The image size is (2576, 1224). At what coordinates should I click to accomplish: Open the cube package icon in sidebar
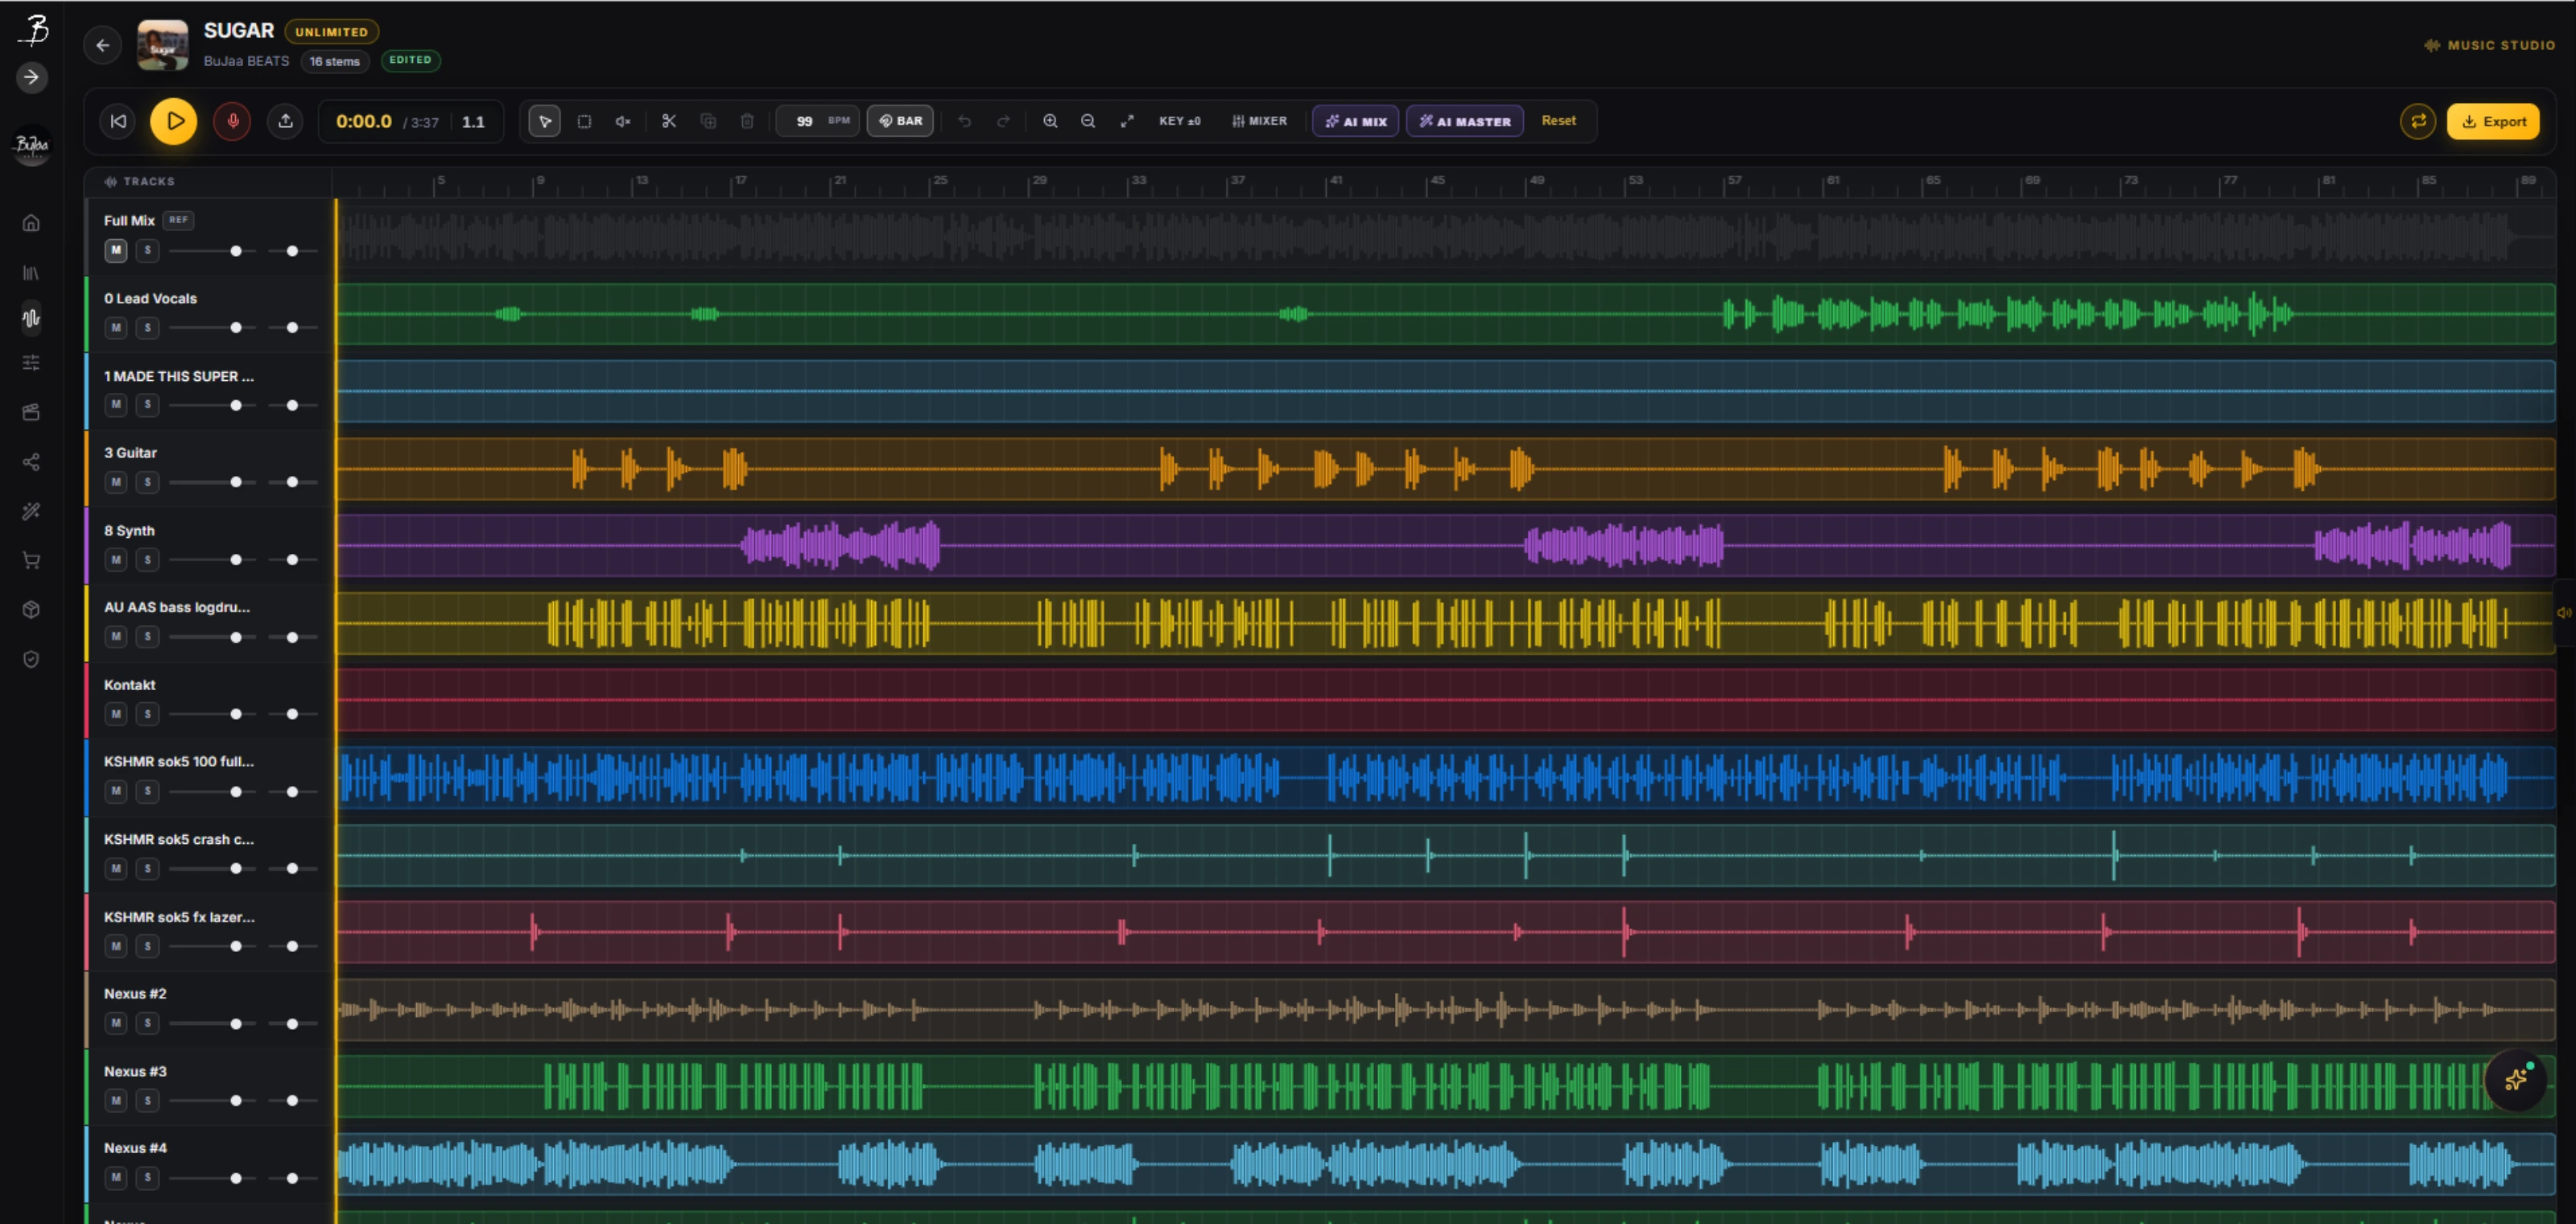click(x=31, y=609)
